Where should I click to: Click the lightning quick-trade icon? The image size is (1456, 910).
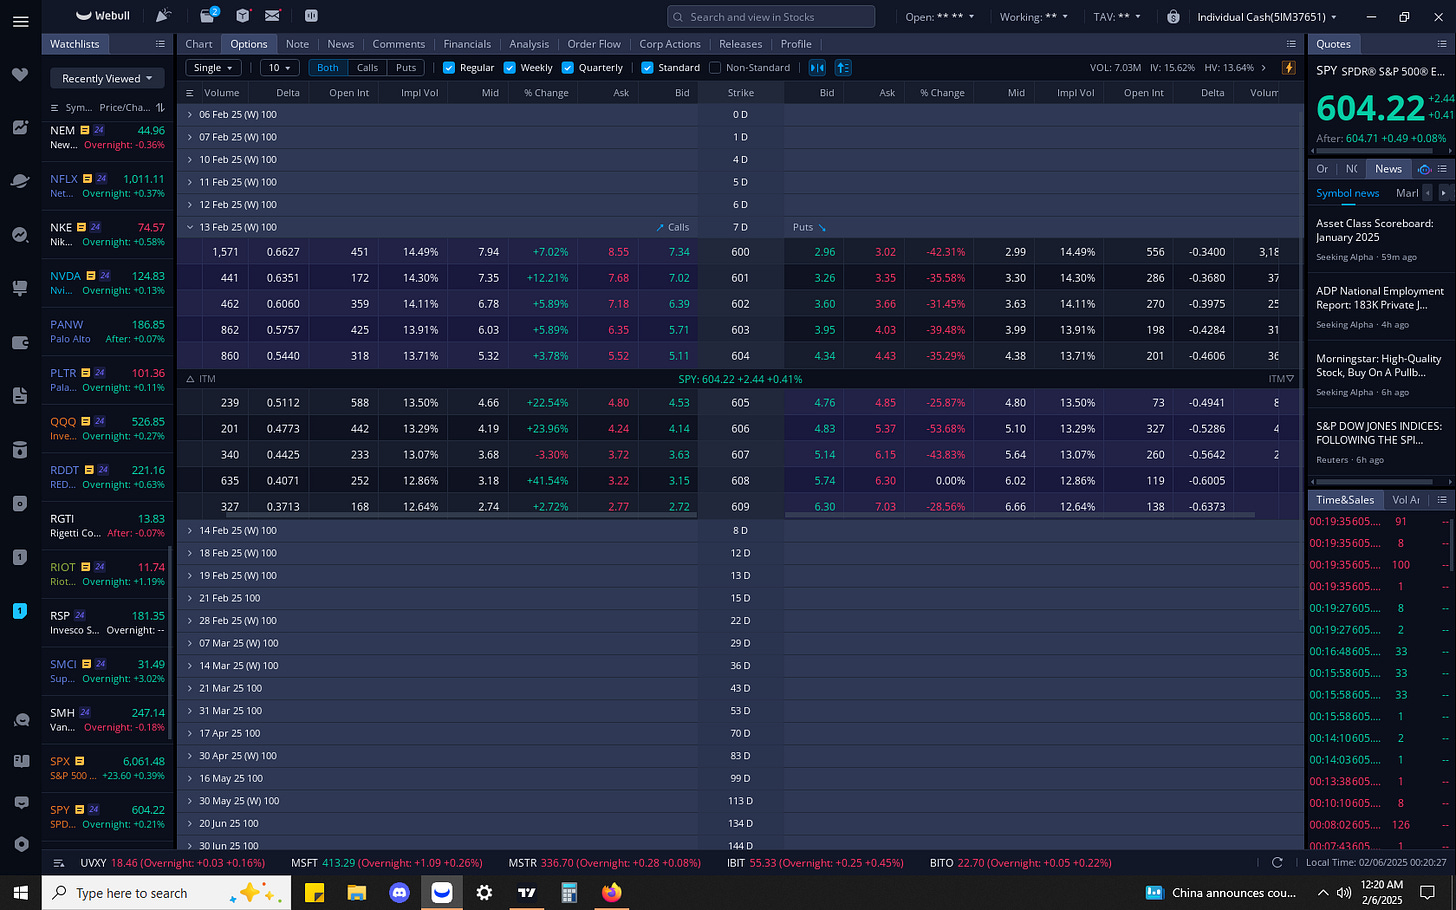(1288, 68)
